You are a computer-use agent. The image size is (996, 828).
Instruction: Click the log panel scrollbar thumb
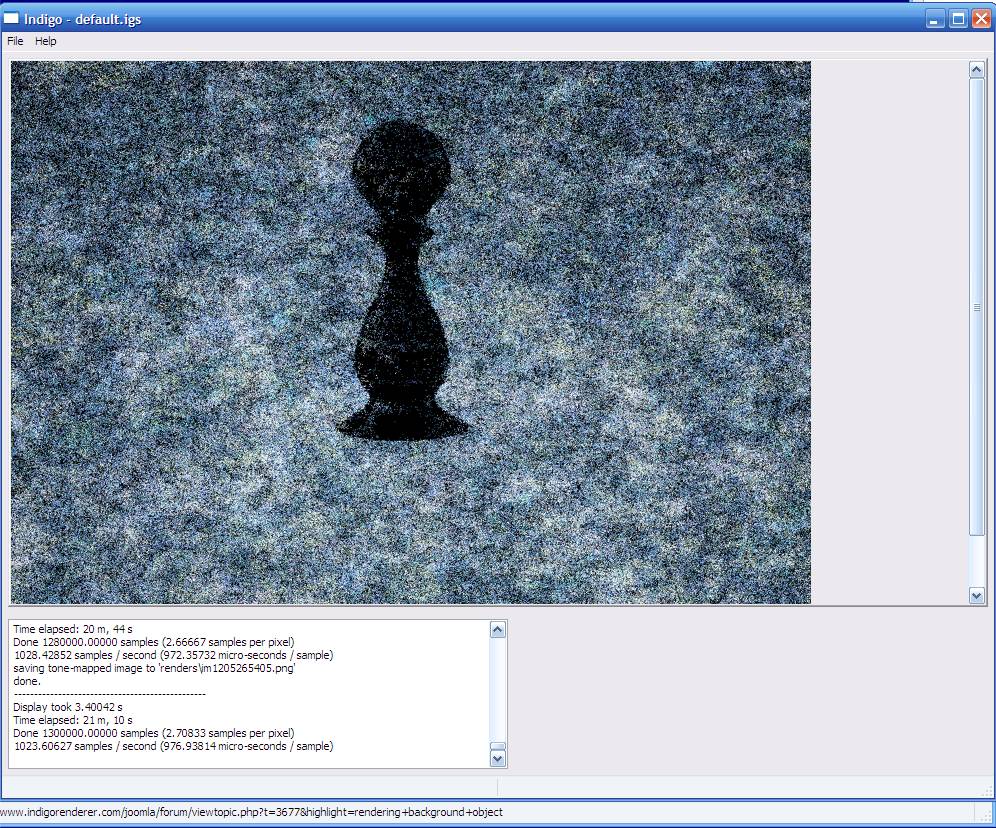coord(497,746)
